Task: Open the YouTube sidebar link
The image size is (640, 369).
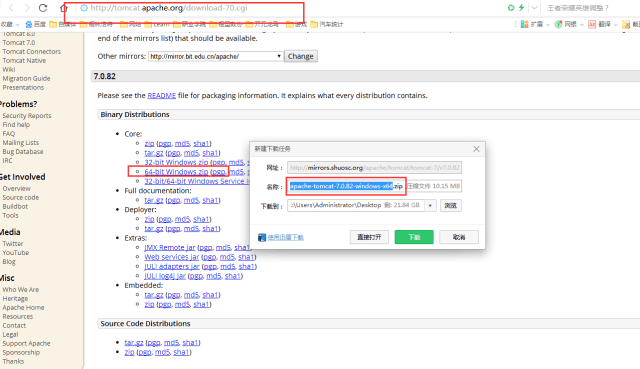Action: [x=16, y=253]
